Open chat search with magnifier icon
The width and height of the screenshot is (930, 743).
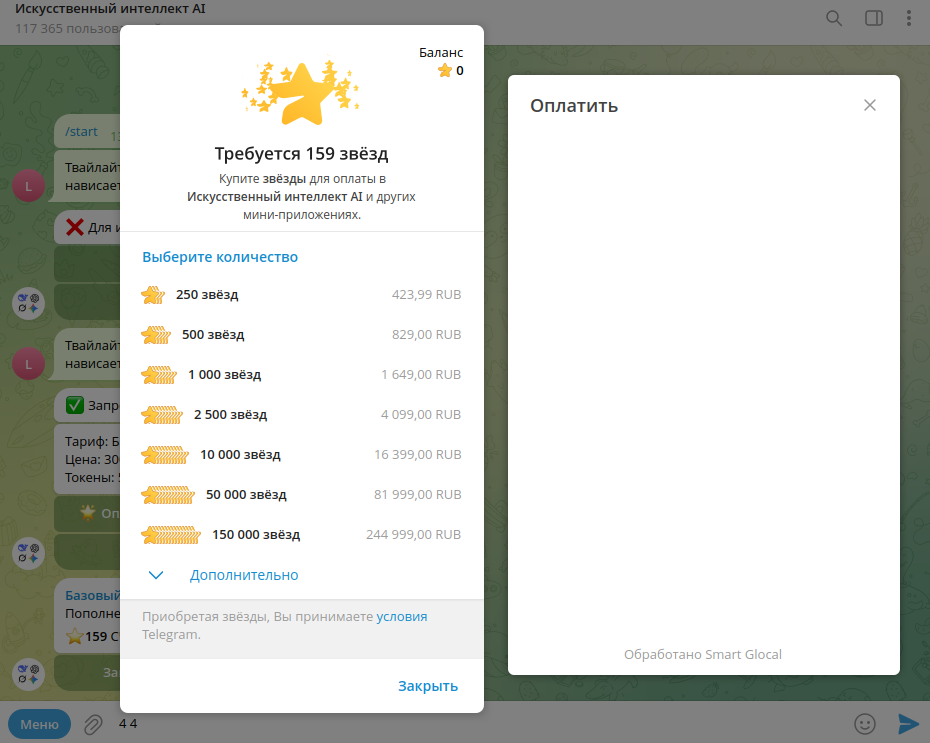tap(834, 18)
